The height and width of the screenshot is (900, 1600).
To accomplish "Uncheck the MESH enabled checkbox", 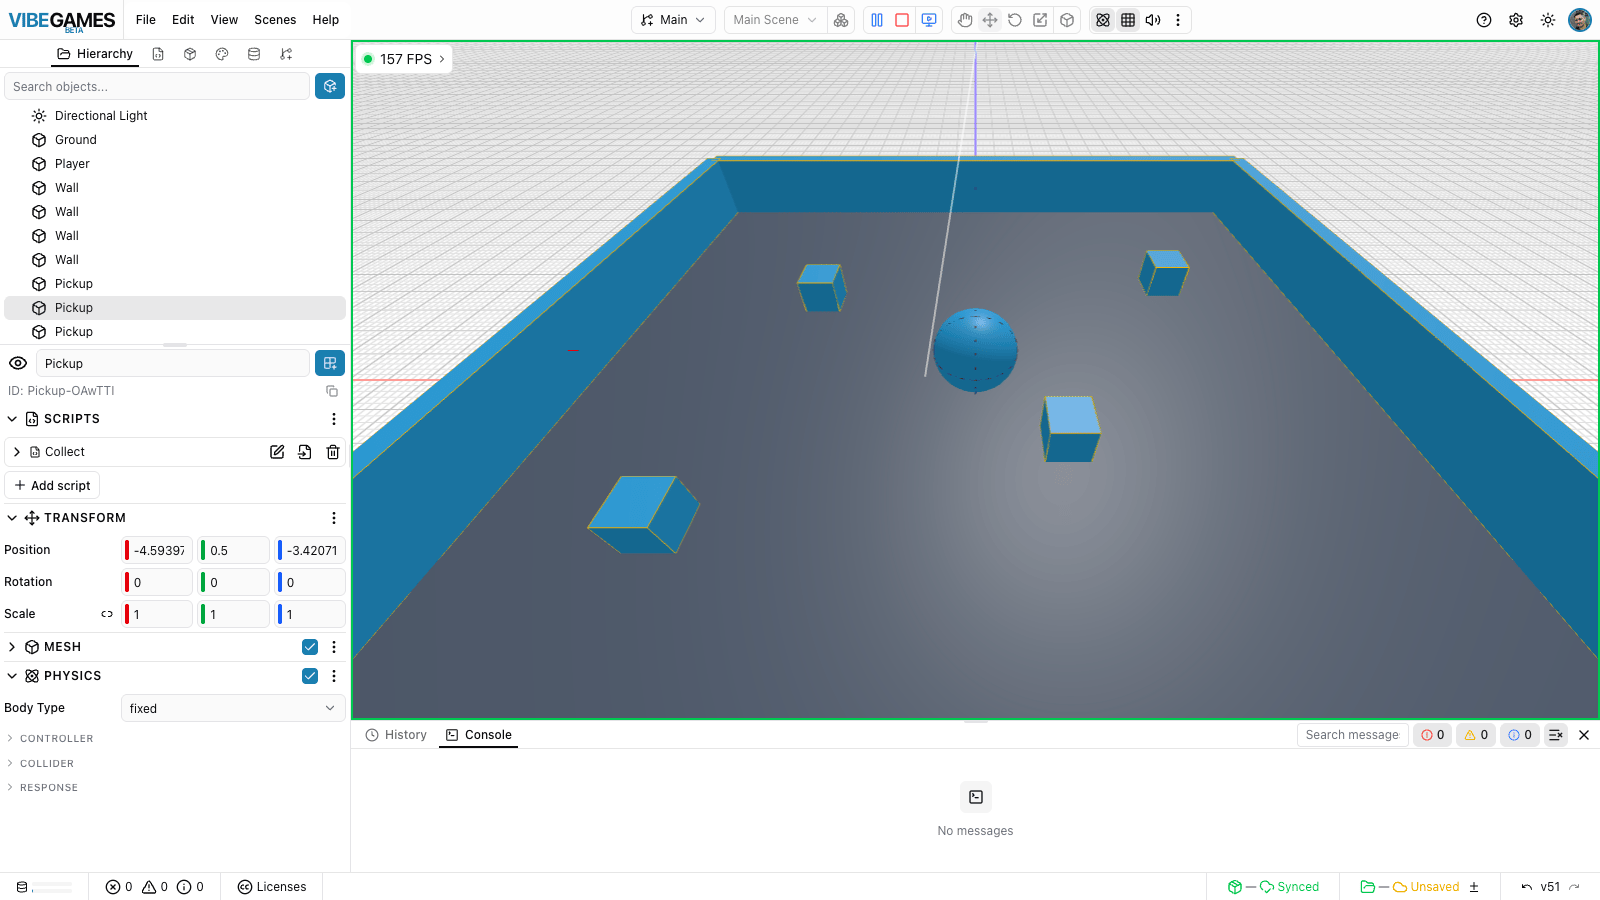I will coord(310,647).
